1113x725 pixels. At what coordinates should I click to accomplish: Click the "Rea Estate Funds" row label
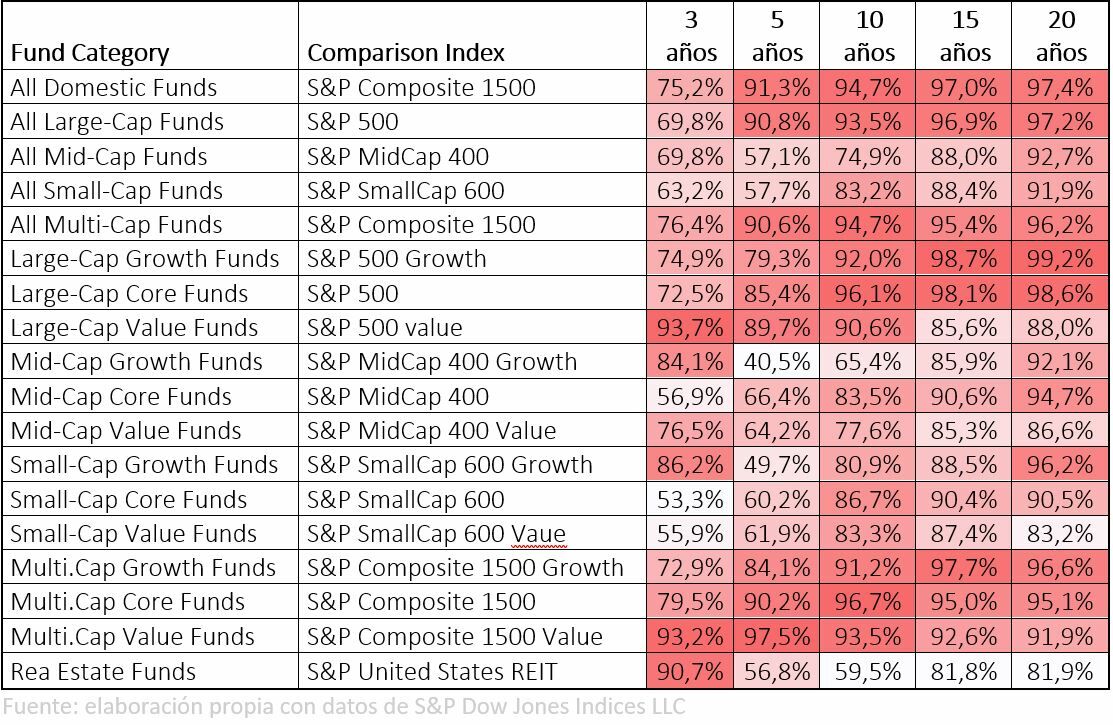pyautogui.click(x=104, y=671)
